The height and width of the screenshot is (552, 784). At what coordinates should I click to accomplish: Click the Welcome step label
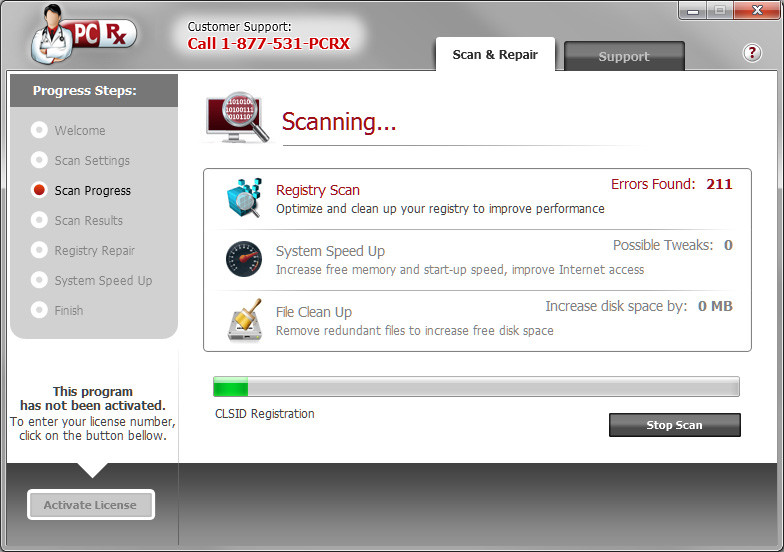[80, 130]
